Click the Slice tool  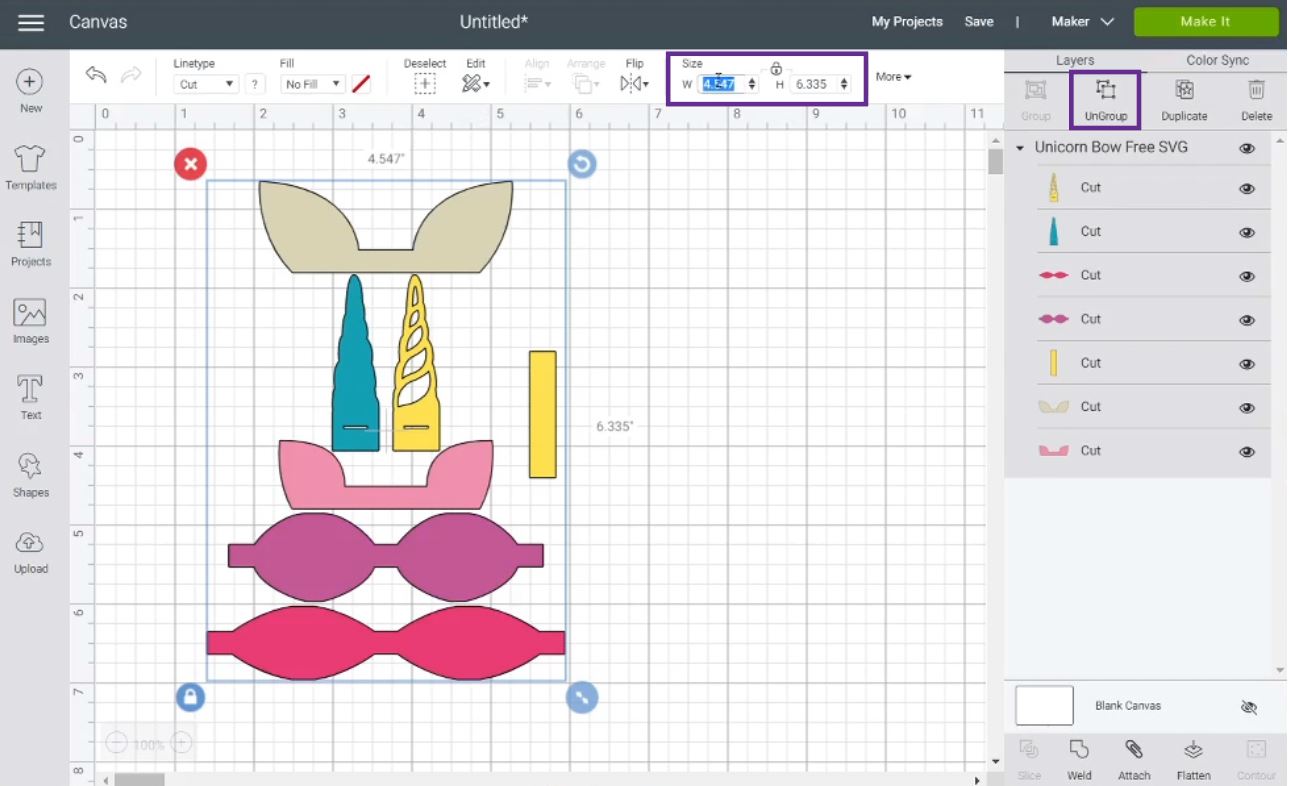pyautogui.click(x=1029, y=760)
